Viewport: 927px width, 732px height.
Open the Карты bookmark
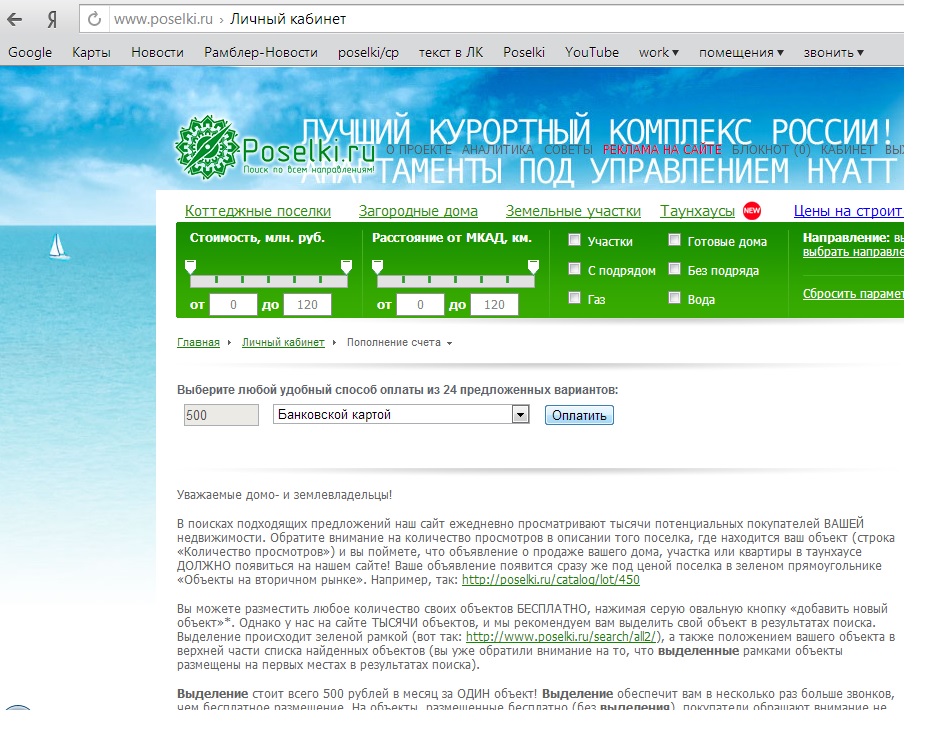click(91, 53)
